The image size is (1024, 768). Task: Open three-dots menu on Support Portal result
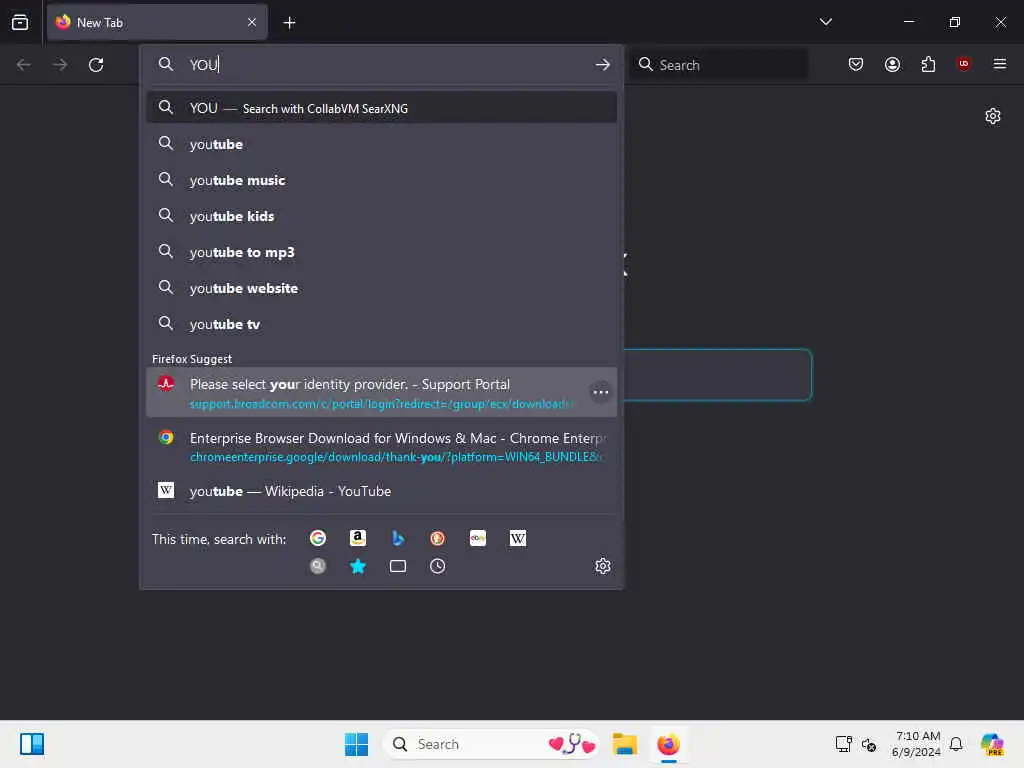point(600,392)
